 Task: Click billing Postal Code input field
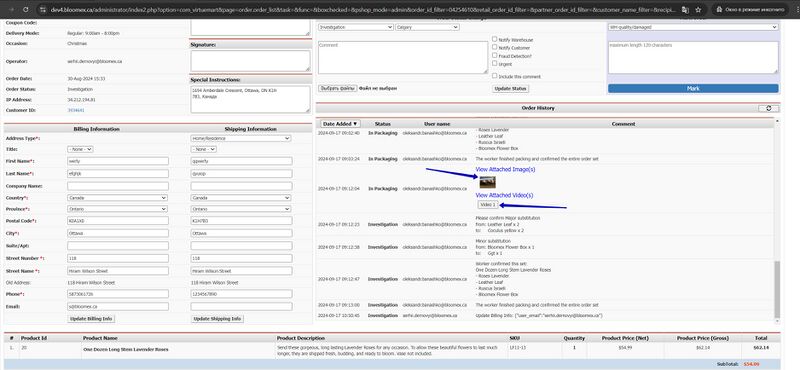tap(118, 221)
